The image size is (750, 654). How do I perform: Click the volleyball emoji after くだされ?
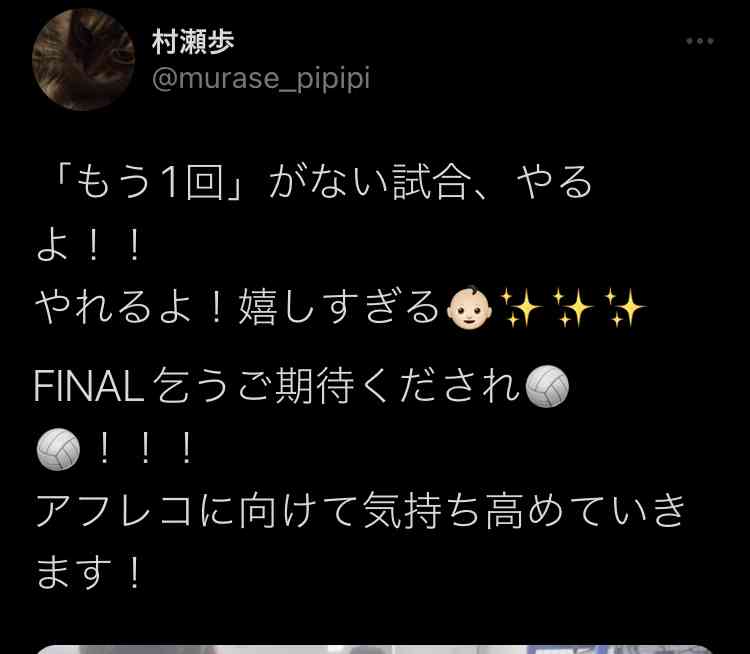pos(547,386)
